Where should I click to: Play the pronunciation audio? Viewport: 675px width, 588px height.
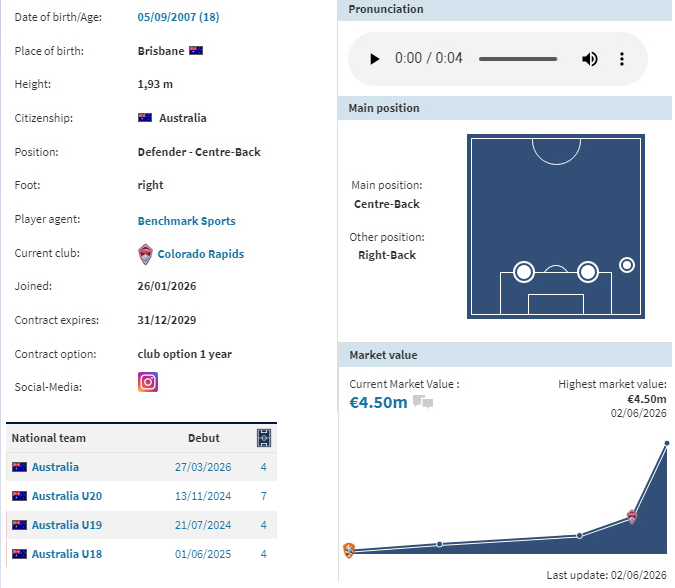(375, 59)
